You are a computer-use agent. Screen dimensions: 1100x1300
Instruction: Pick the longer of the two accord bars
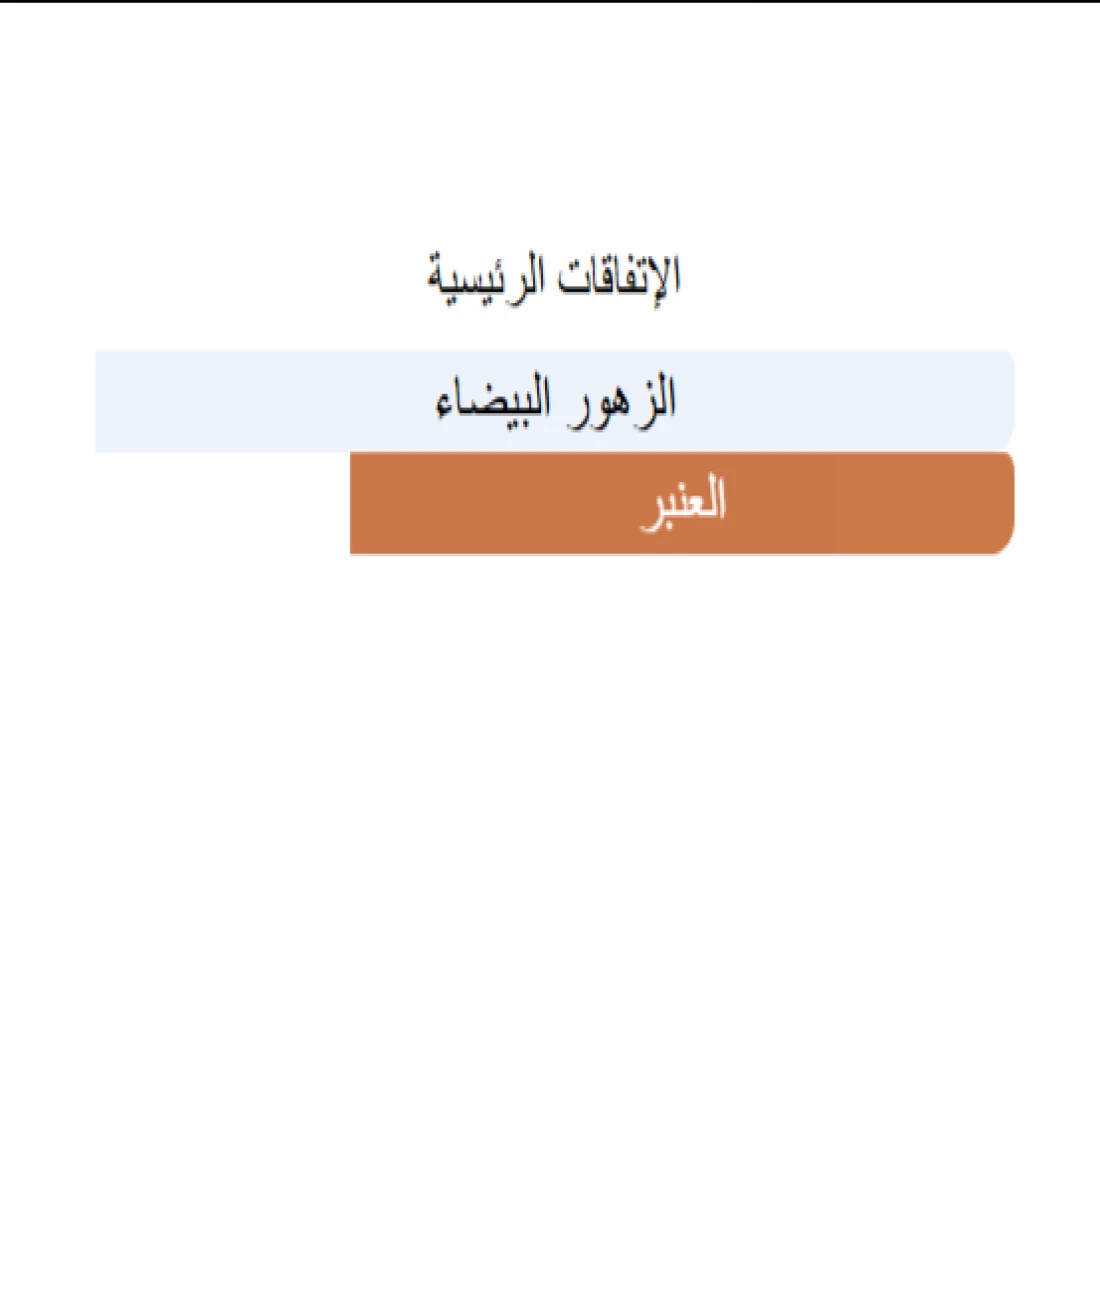[554, 401]
